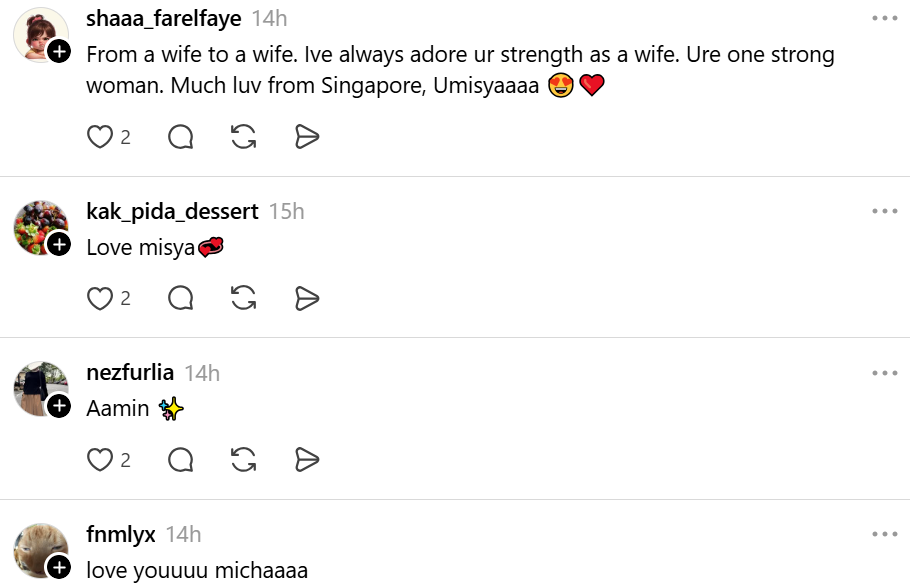
Task: Repost nezfurlia's 'Aamin' comment
Action: pyautogui.click(x=243, y=460)
